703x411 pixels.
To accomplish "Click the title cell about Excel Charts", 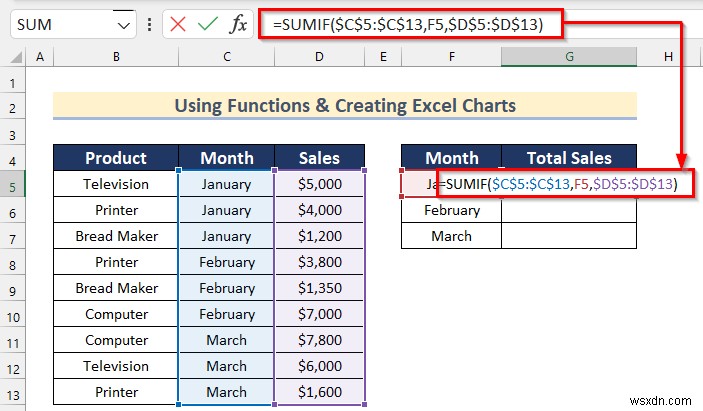I will pos(345,105).
